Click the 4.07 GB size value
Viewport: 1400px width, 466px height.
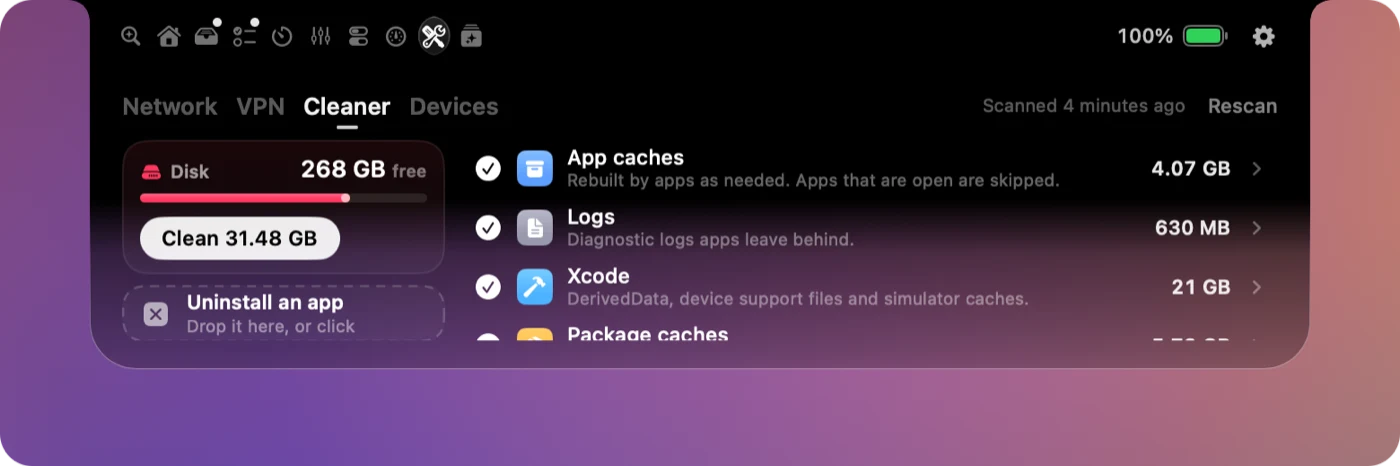pyautogui.click(x=1191, y=168)
